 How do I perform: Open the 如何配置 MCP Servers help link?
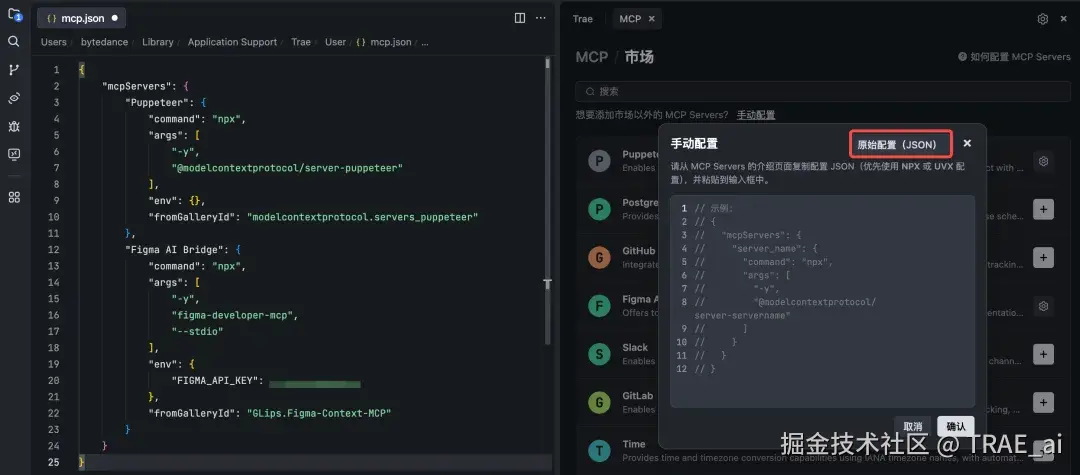[1015, 56]
